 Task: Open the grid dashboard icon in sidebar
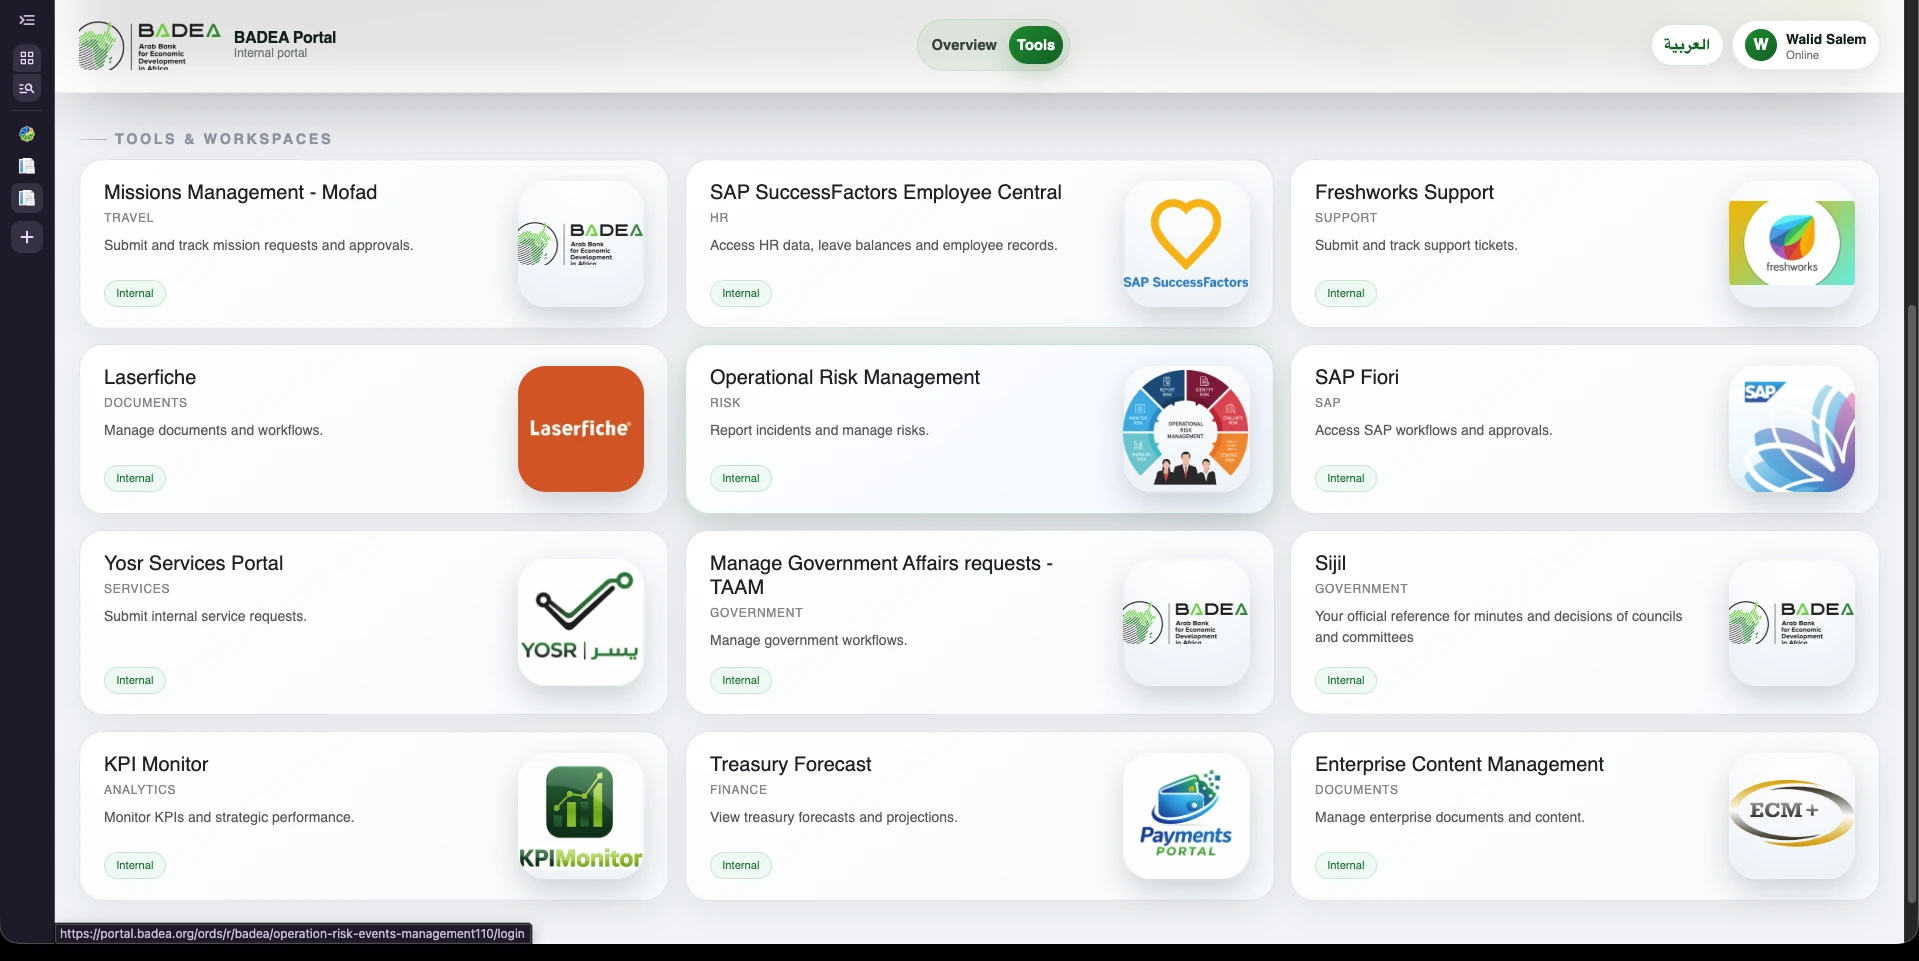27,58
